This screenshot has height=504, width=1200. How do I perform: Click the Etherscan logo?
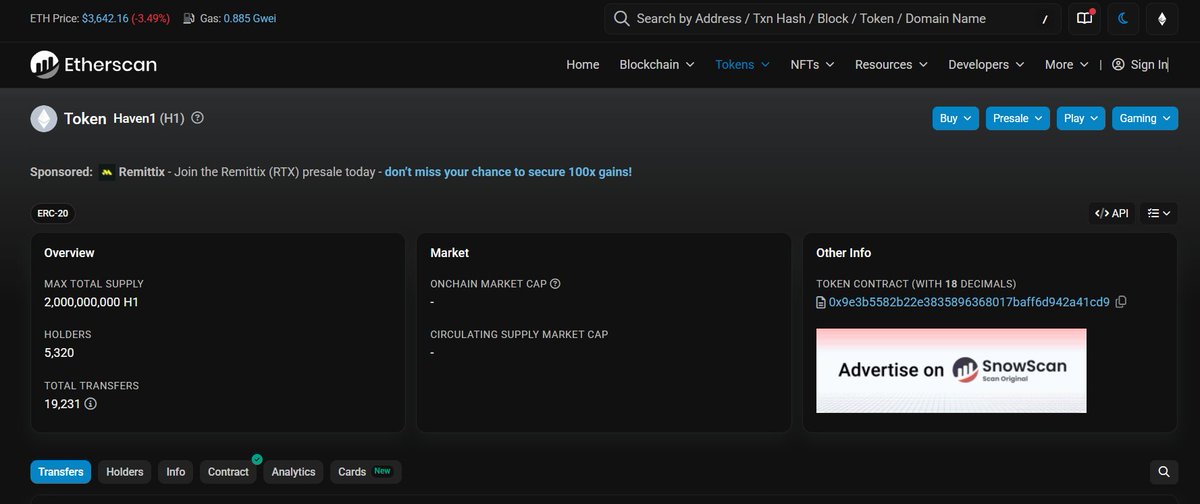click(94, 64)
